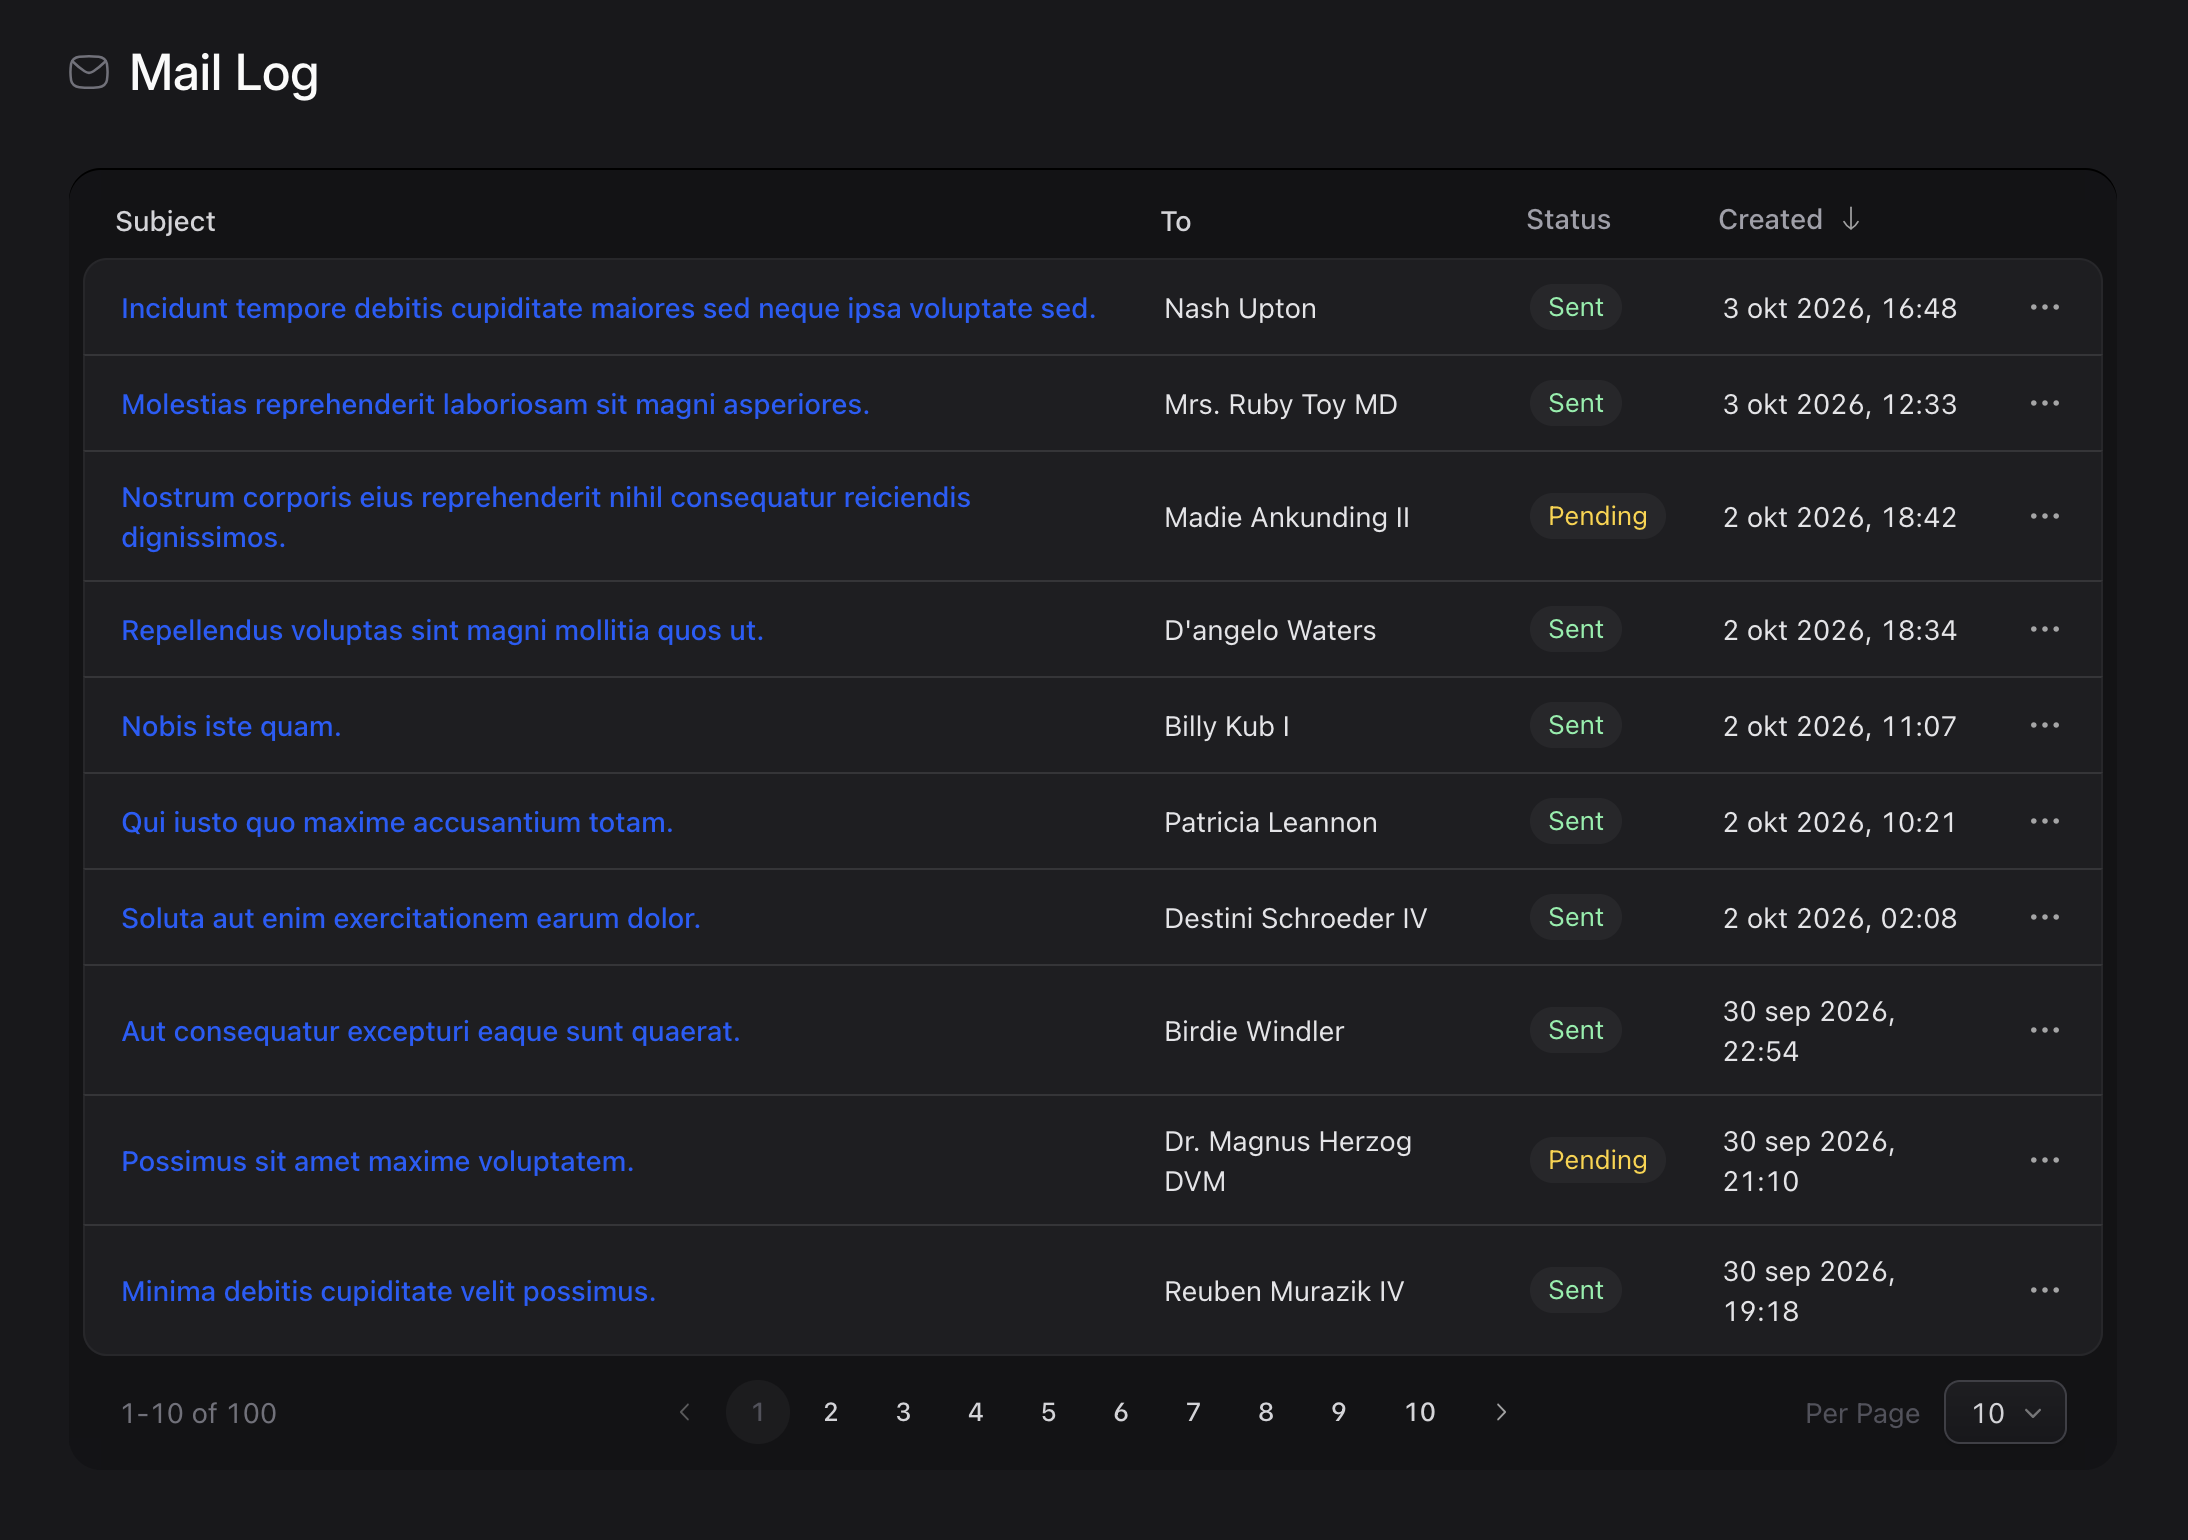Click date '2 okt 2026, 02:08'
The width and height of the screenshot is (2188, 1540).
[x=1840, y=918]
